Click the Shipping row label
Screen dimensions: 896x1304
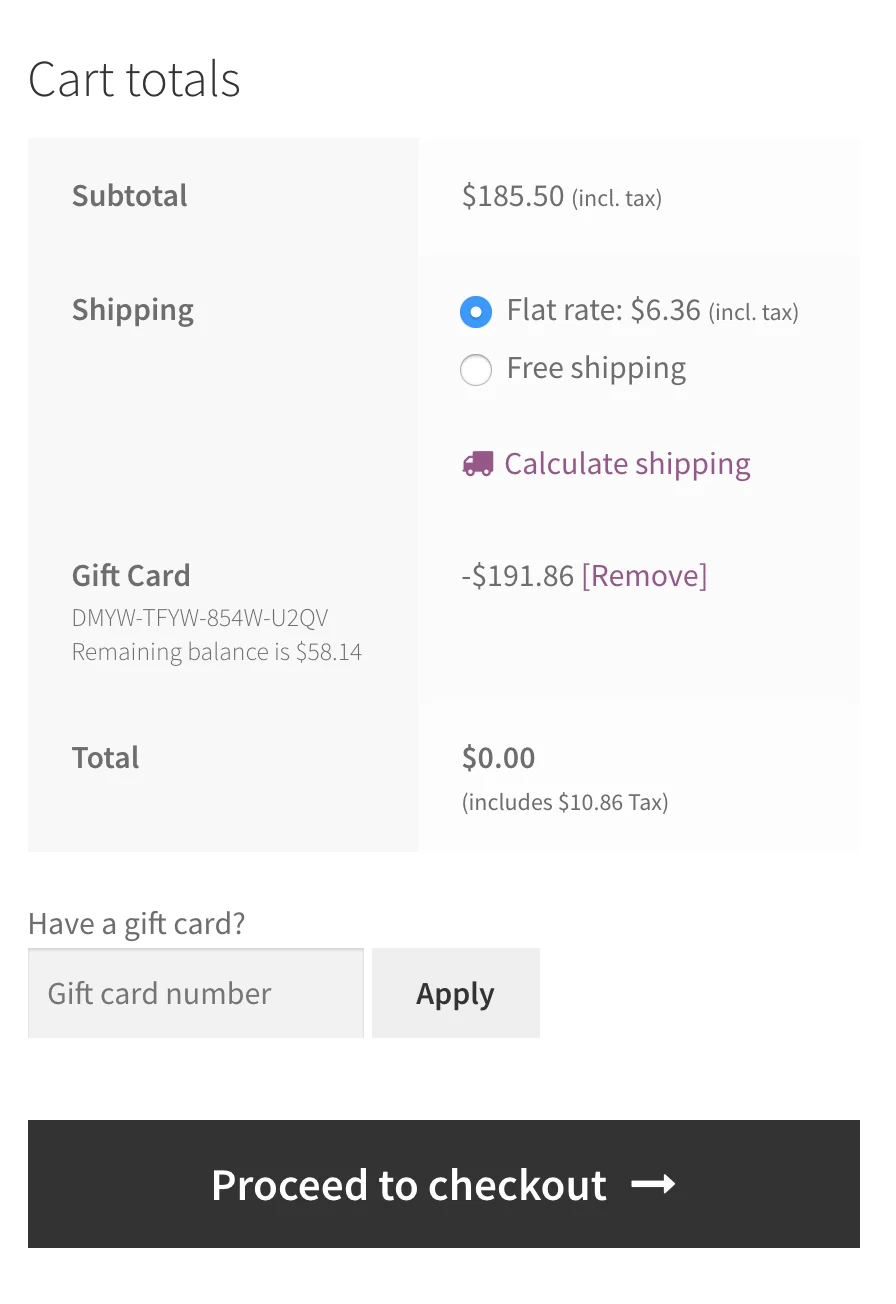[132, 310]
